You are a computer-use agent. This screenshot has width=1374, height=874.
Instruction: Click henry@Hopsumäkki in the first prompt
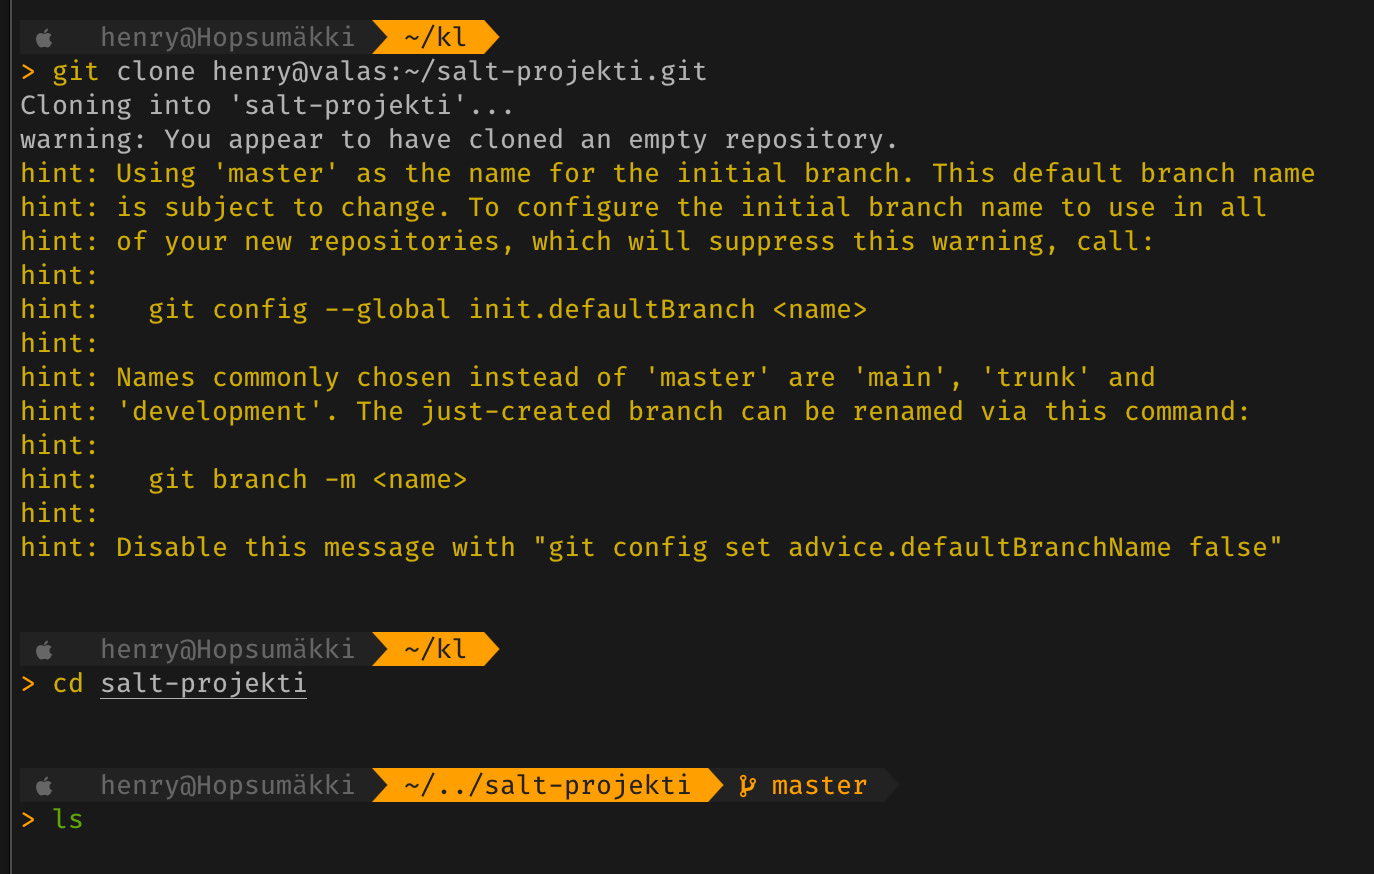coord(227,38)
